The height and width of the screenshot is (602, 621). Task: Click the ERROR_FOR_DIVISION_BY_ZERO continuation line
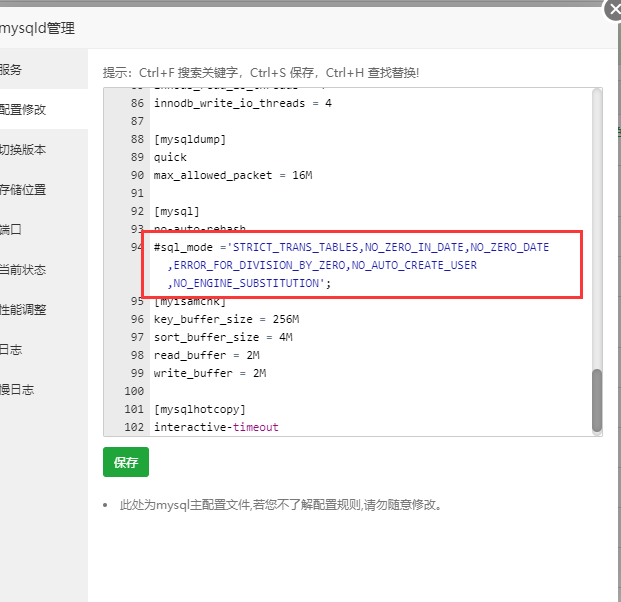[322, 265]
